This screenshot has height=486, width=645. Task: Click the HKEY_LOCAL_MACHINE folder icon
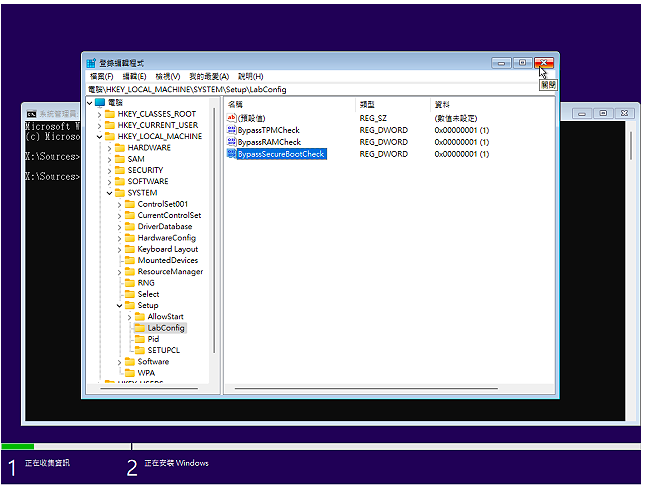110,136
